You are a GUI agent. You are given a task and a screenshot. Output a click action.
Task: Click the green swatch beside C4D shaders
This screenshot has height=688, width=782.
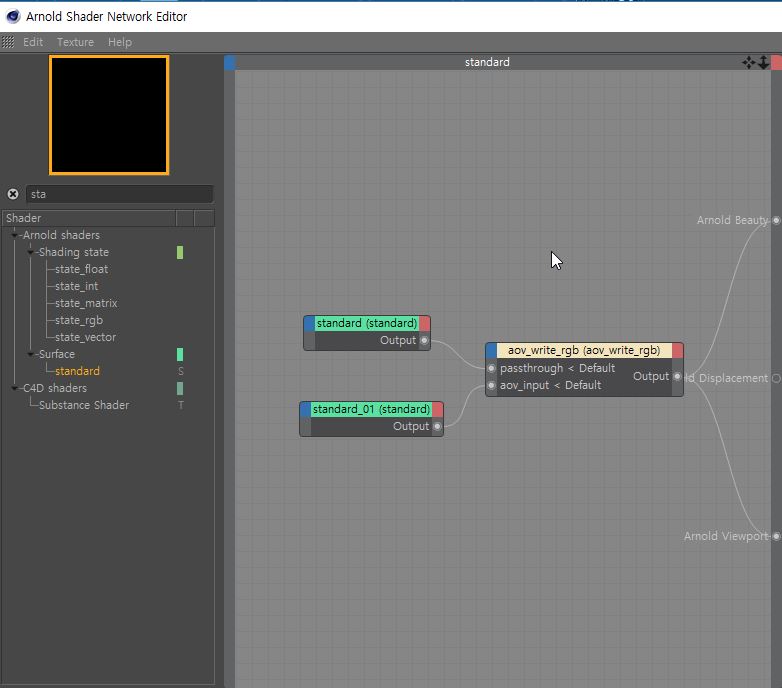tap(180, 388)
